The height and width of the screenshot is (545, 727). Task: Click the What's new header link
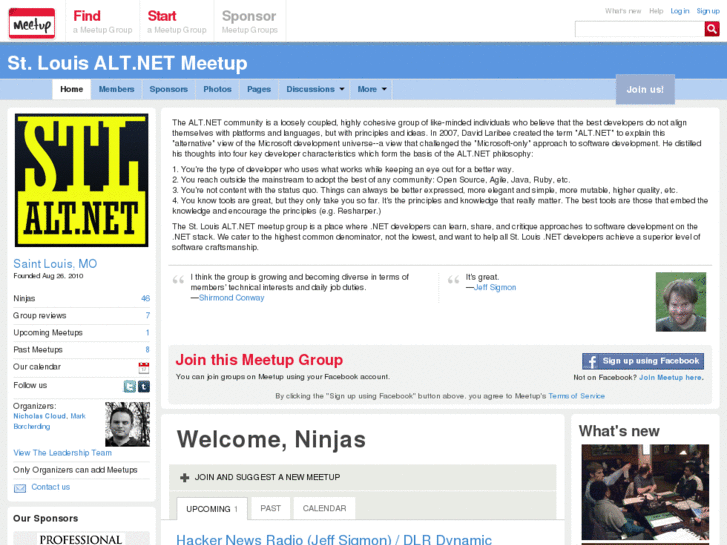(623, 11)
